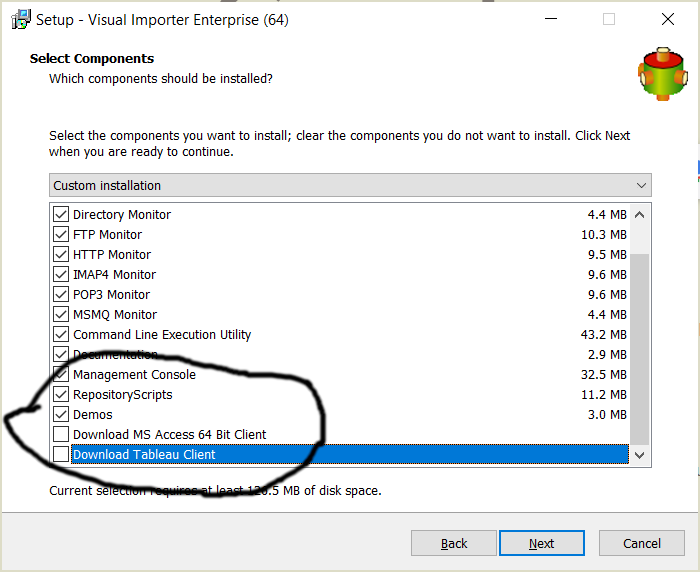The width and height of the screenshot is (700, 572).
Task: Select the POP3 Monitor list row
Action: (x=340, y=294)
